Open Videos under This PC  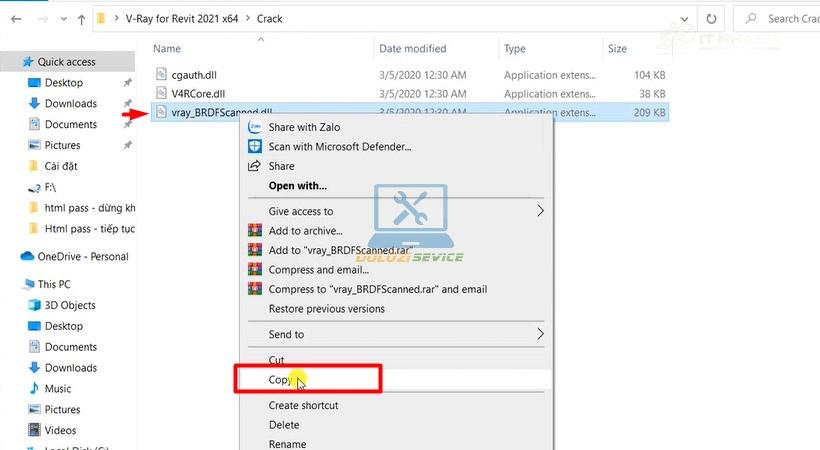[x=60, y=431]
